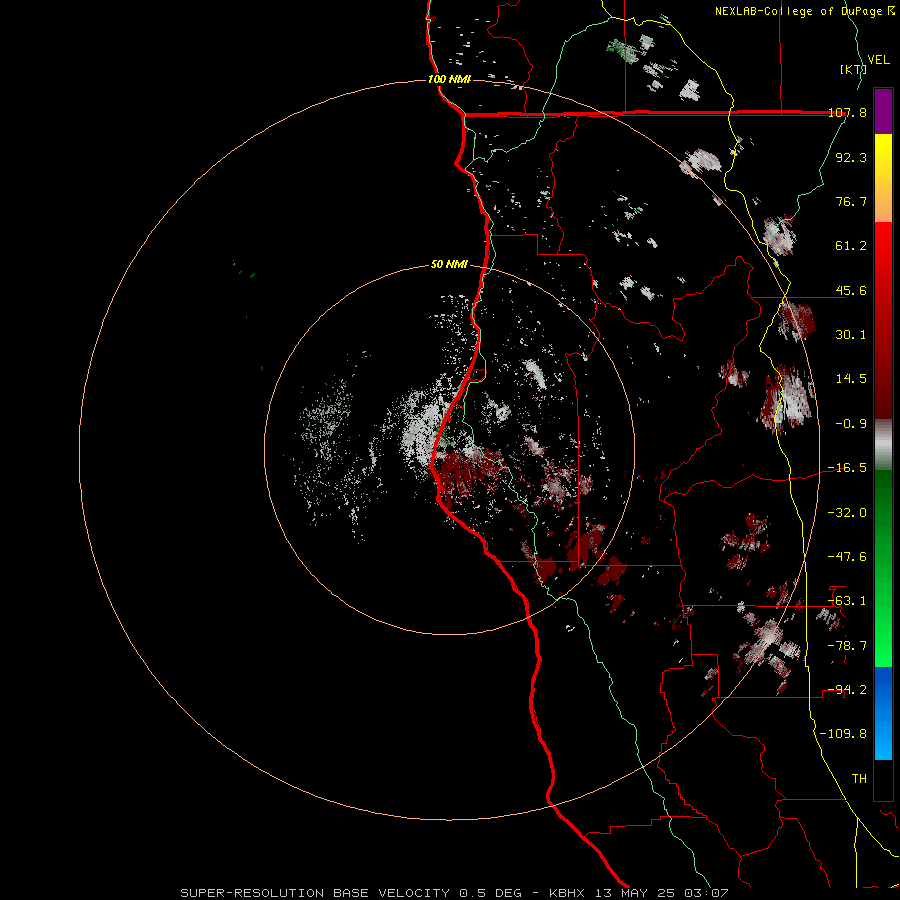The image size is (900, 900).
Task: Select the -32.0 legend value
Action: [x=847, y=512]
